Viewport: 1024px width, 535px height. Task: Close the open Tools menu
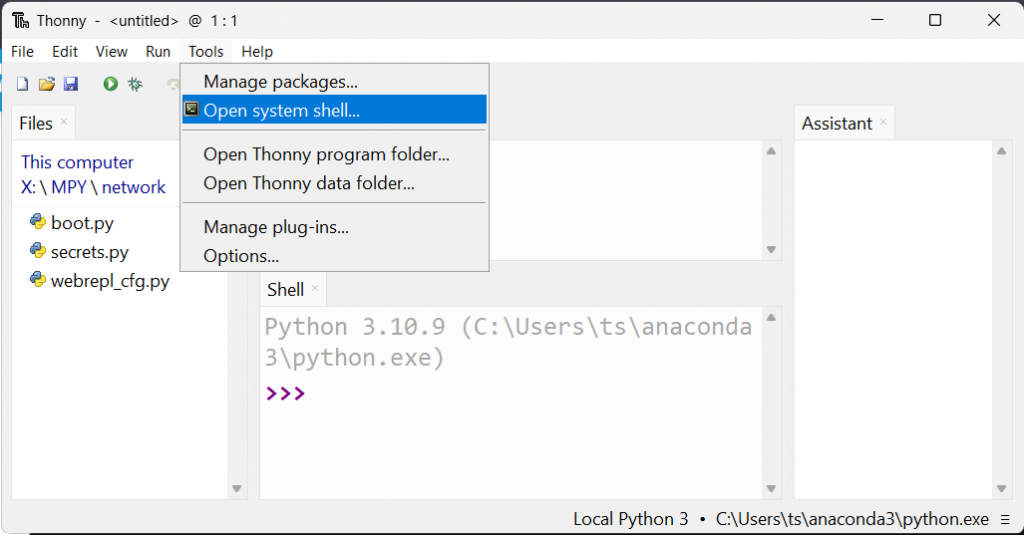(206, 52)
